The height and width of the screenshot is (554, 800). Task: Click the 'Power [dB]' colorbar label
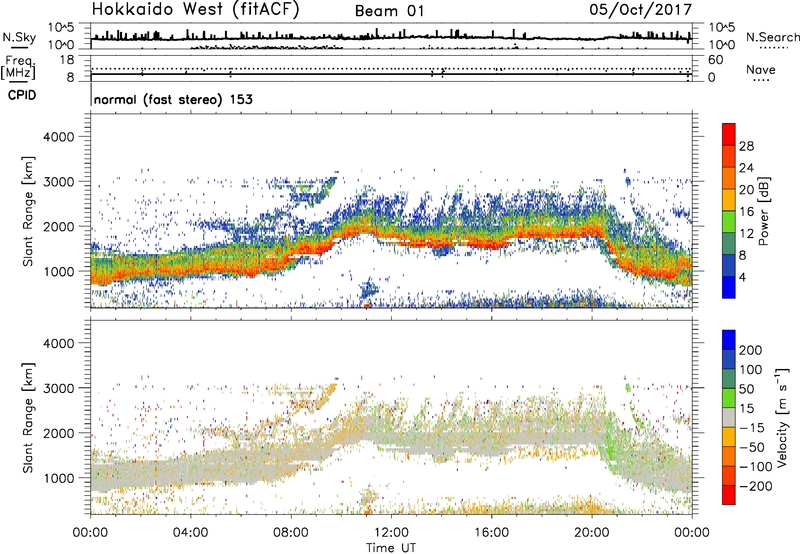[763, 211]
